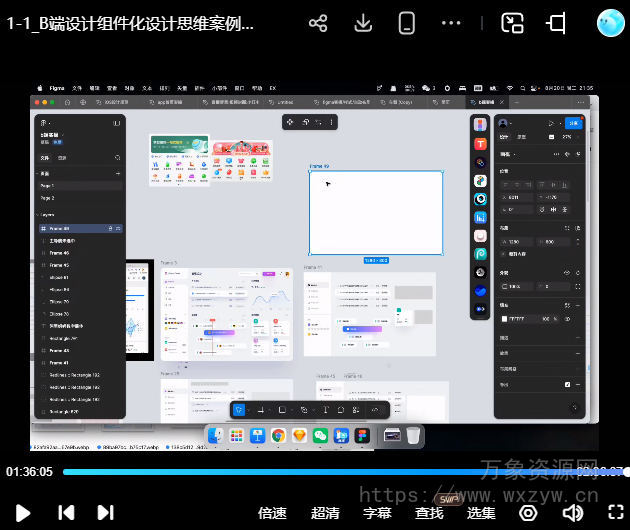
Task: Click the video title text
Action: pos(130,24)
